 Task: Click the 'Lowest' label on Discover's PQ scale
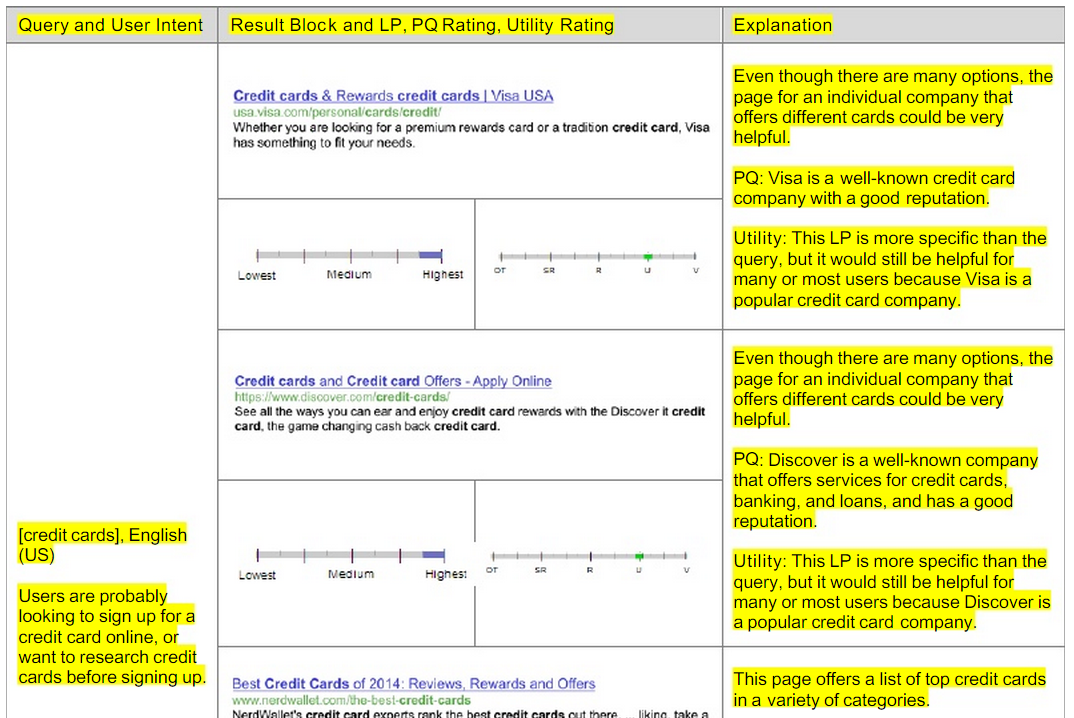[x=257, y=575]
